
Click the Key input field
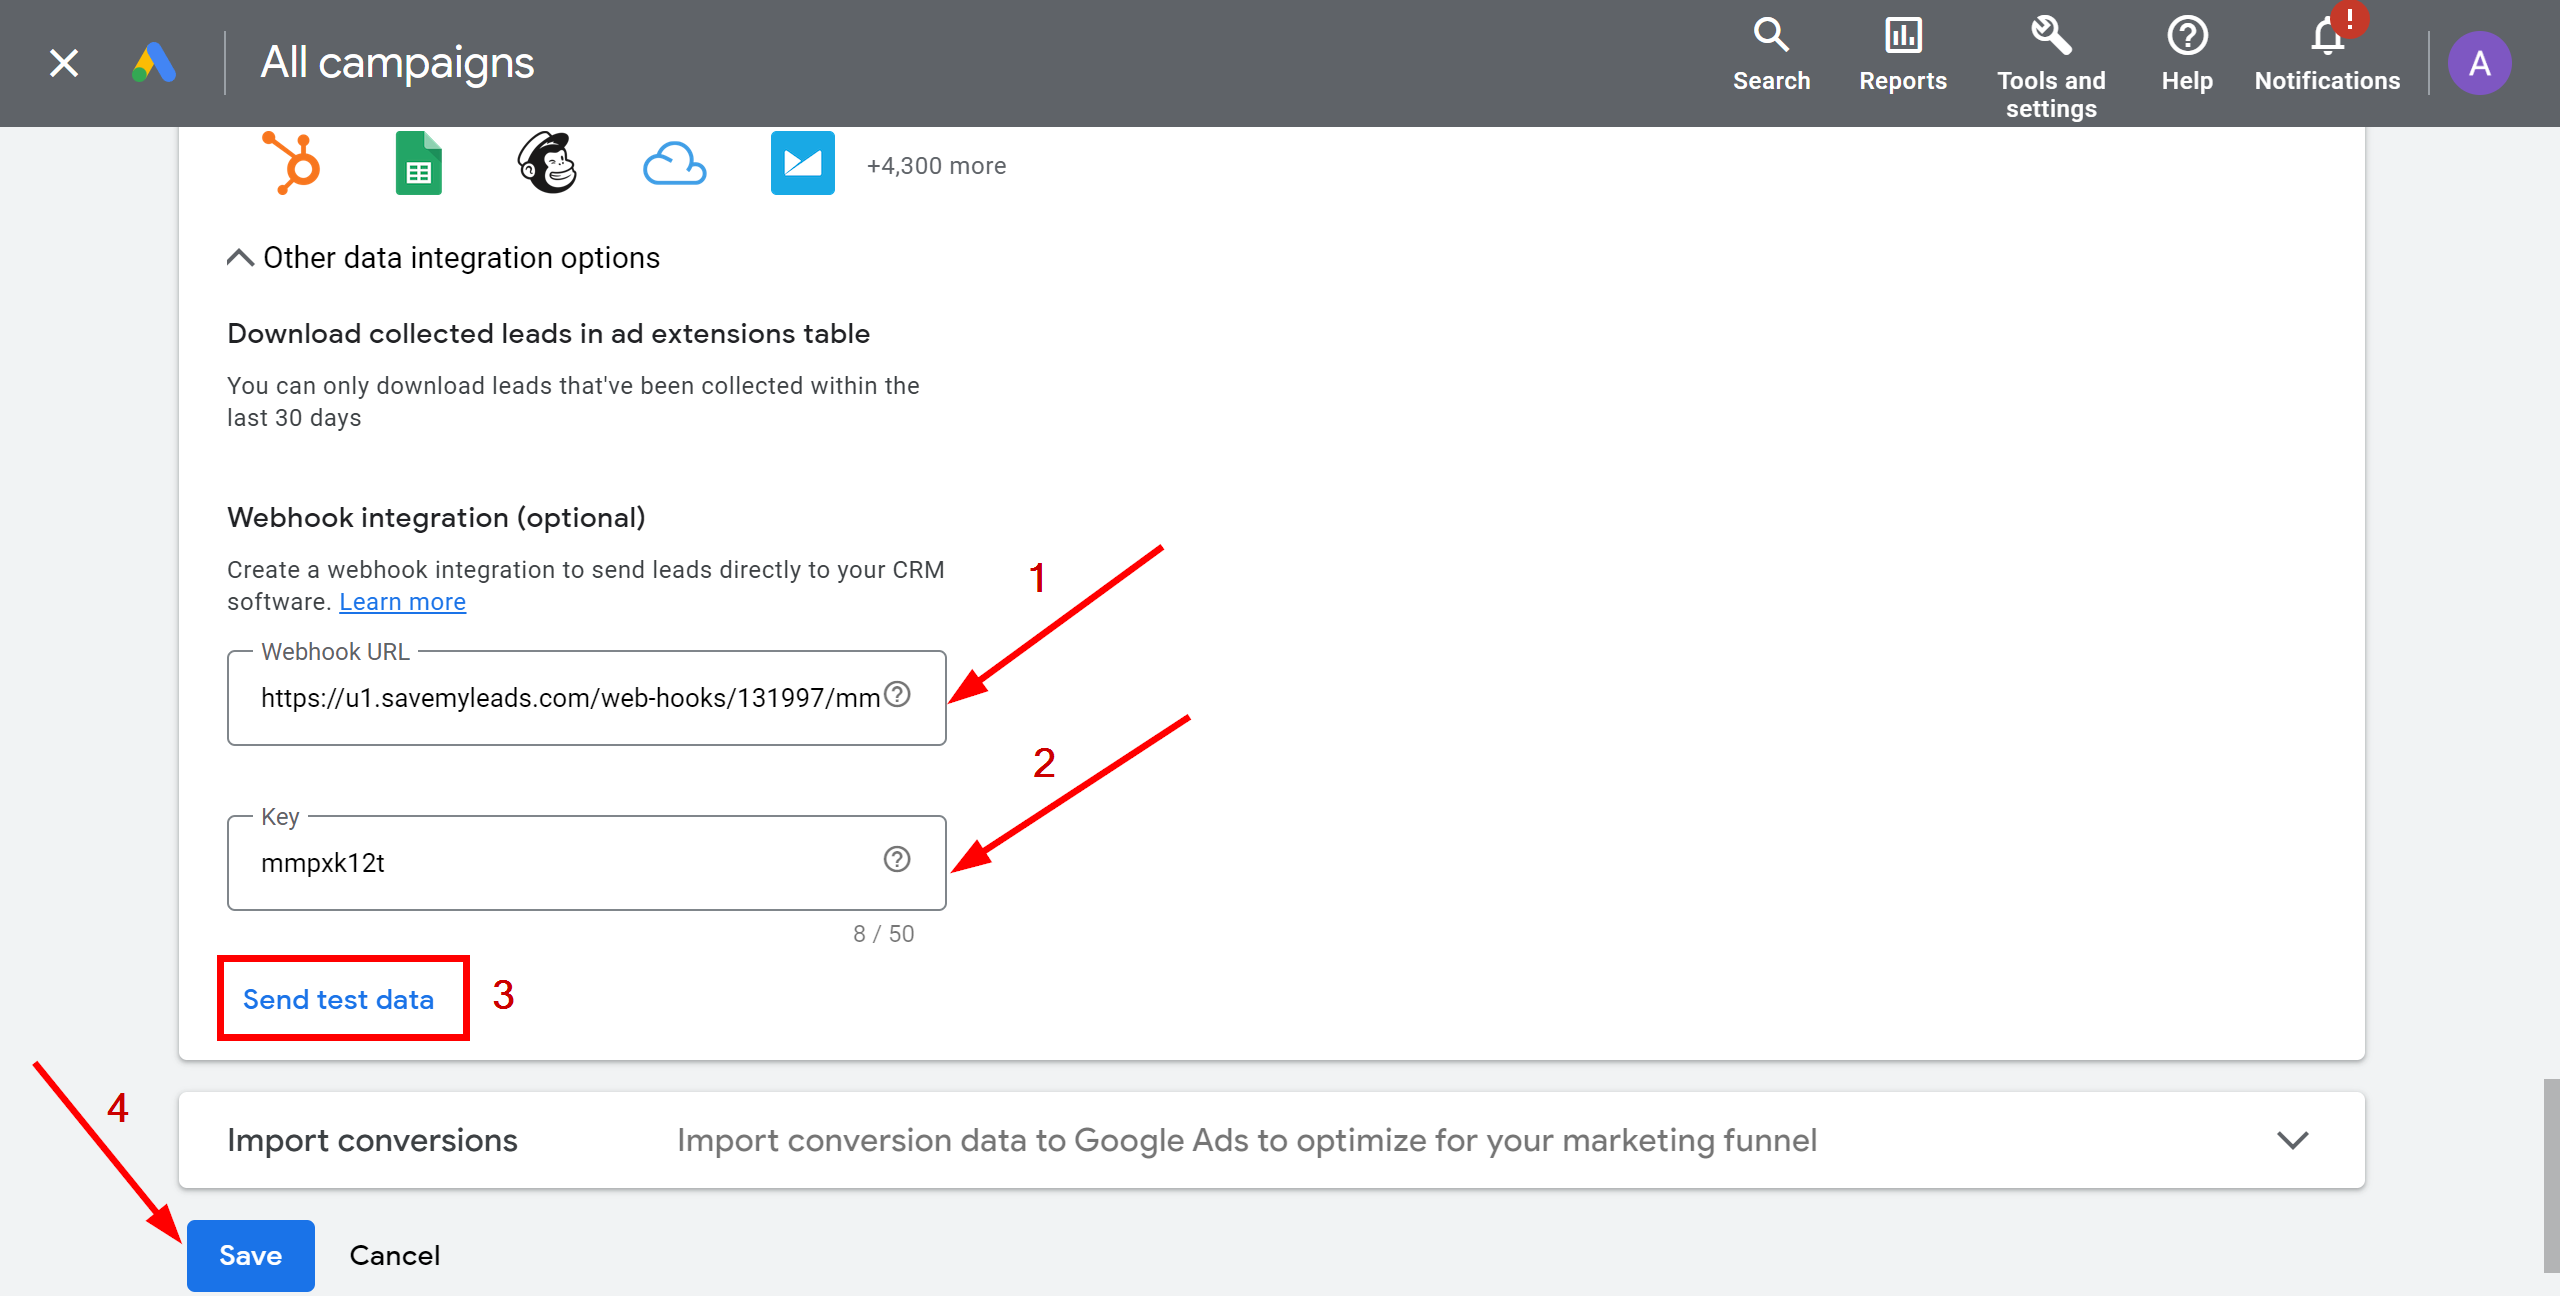[587, 860]
